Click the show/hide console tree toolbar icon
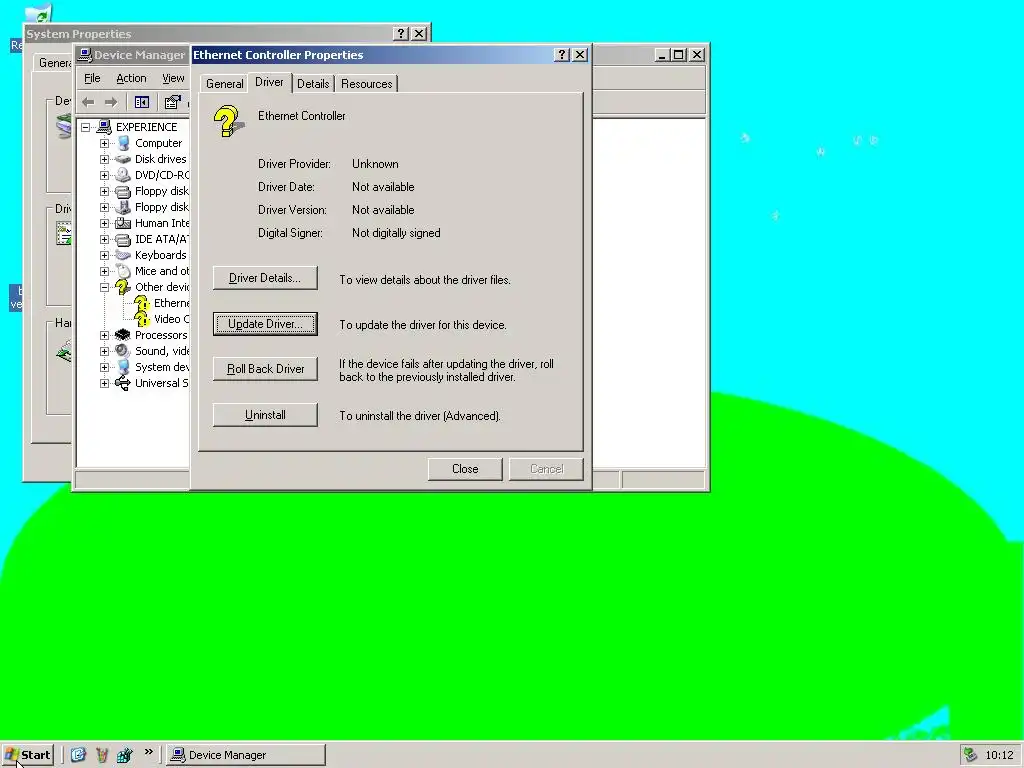 coord(142,102)
